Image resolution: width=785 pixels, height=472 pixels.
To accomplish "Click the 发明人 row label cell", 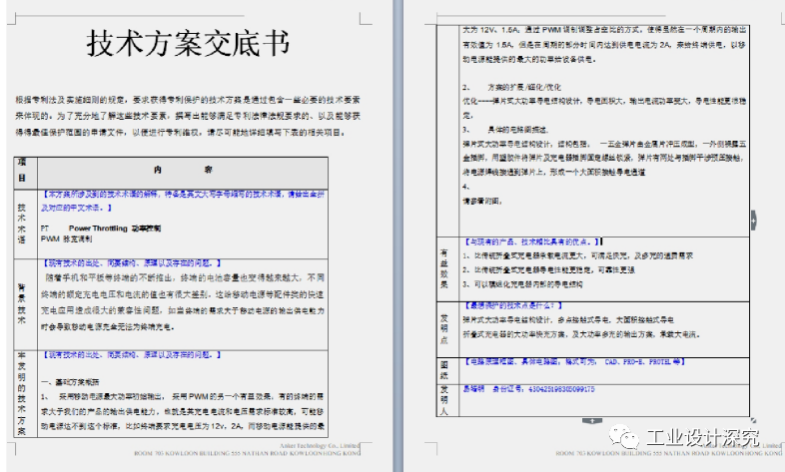I will [445, 397].
